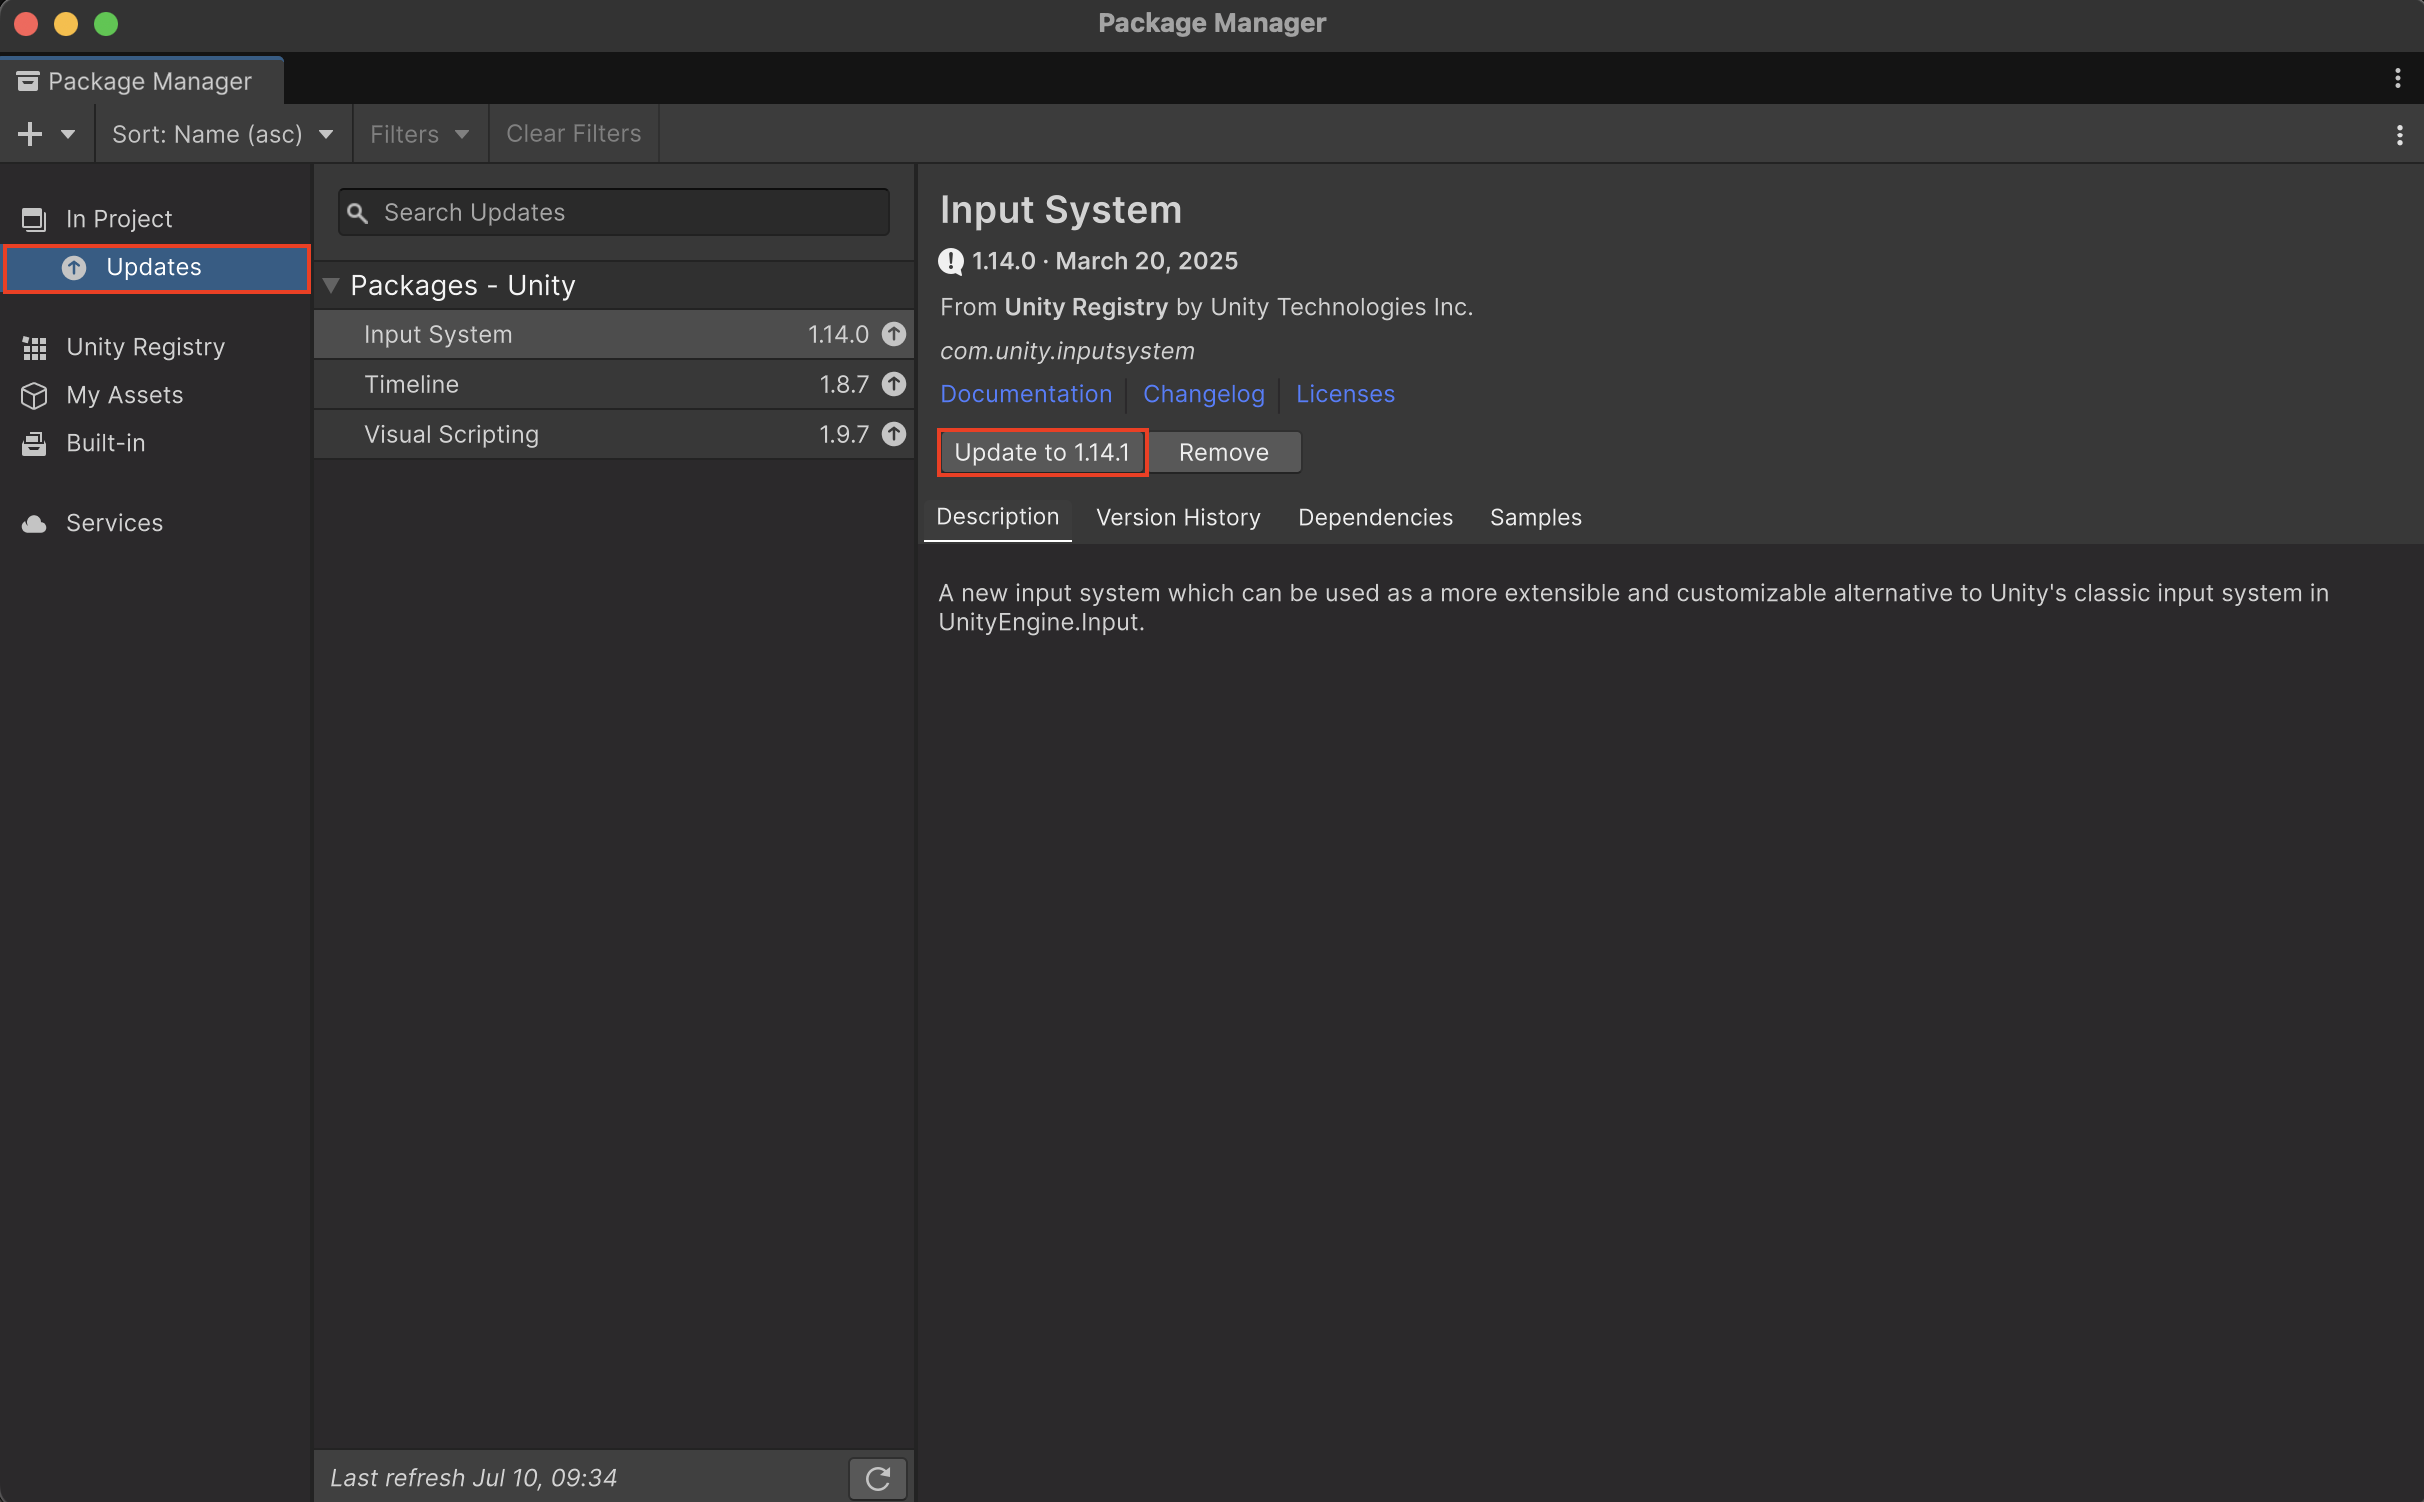Click inside the Search Updates field
The height and width of the screenshot is (1502, 2424).
click(612, 211)
